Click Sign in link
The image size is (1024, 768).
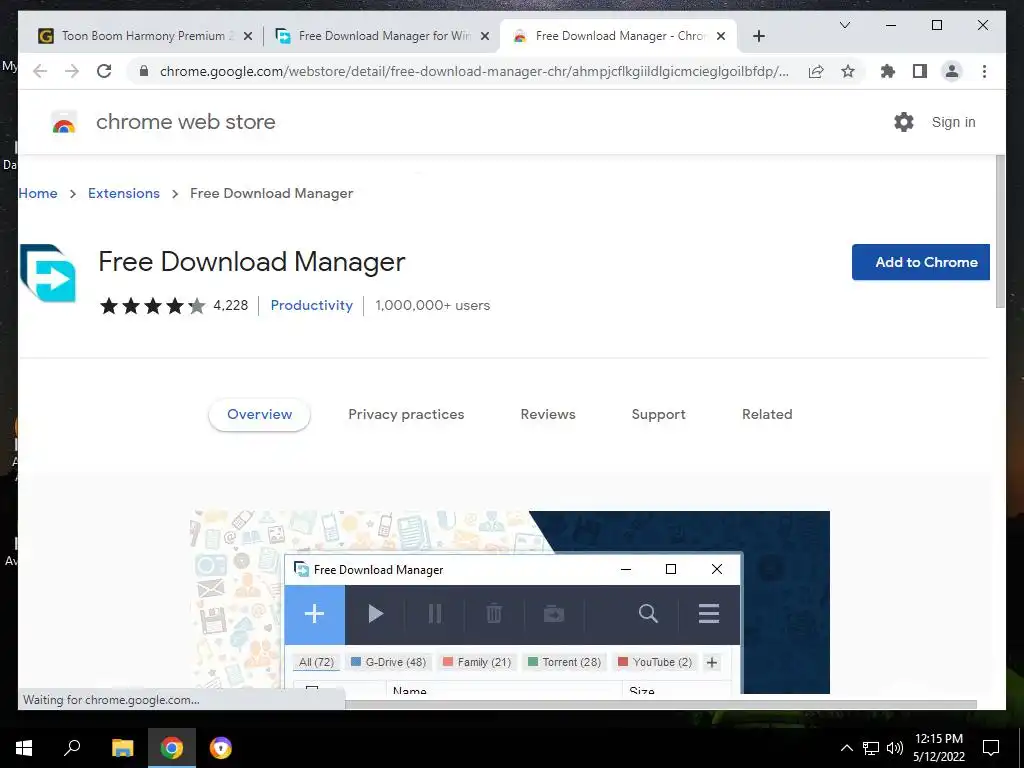click(953, 122)
